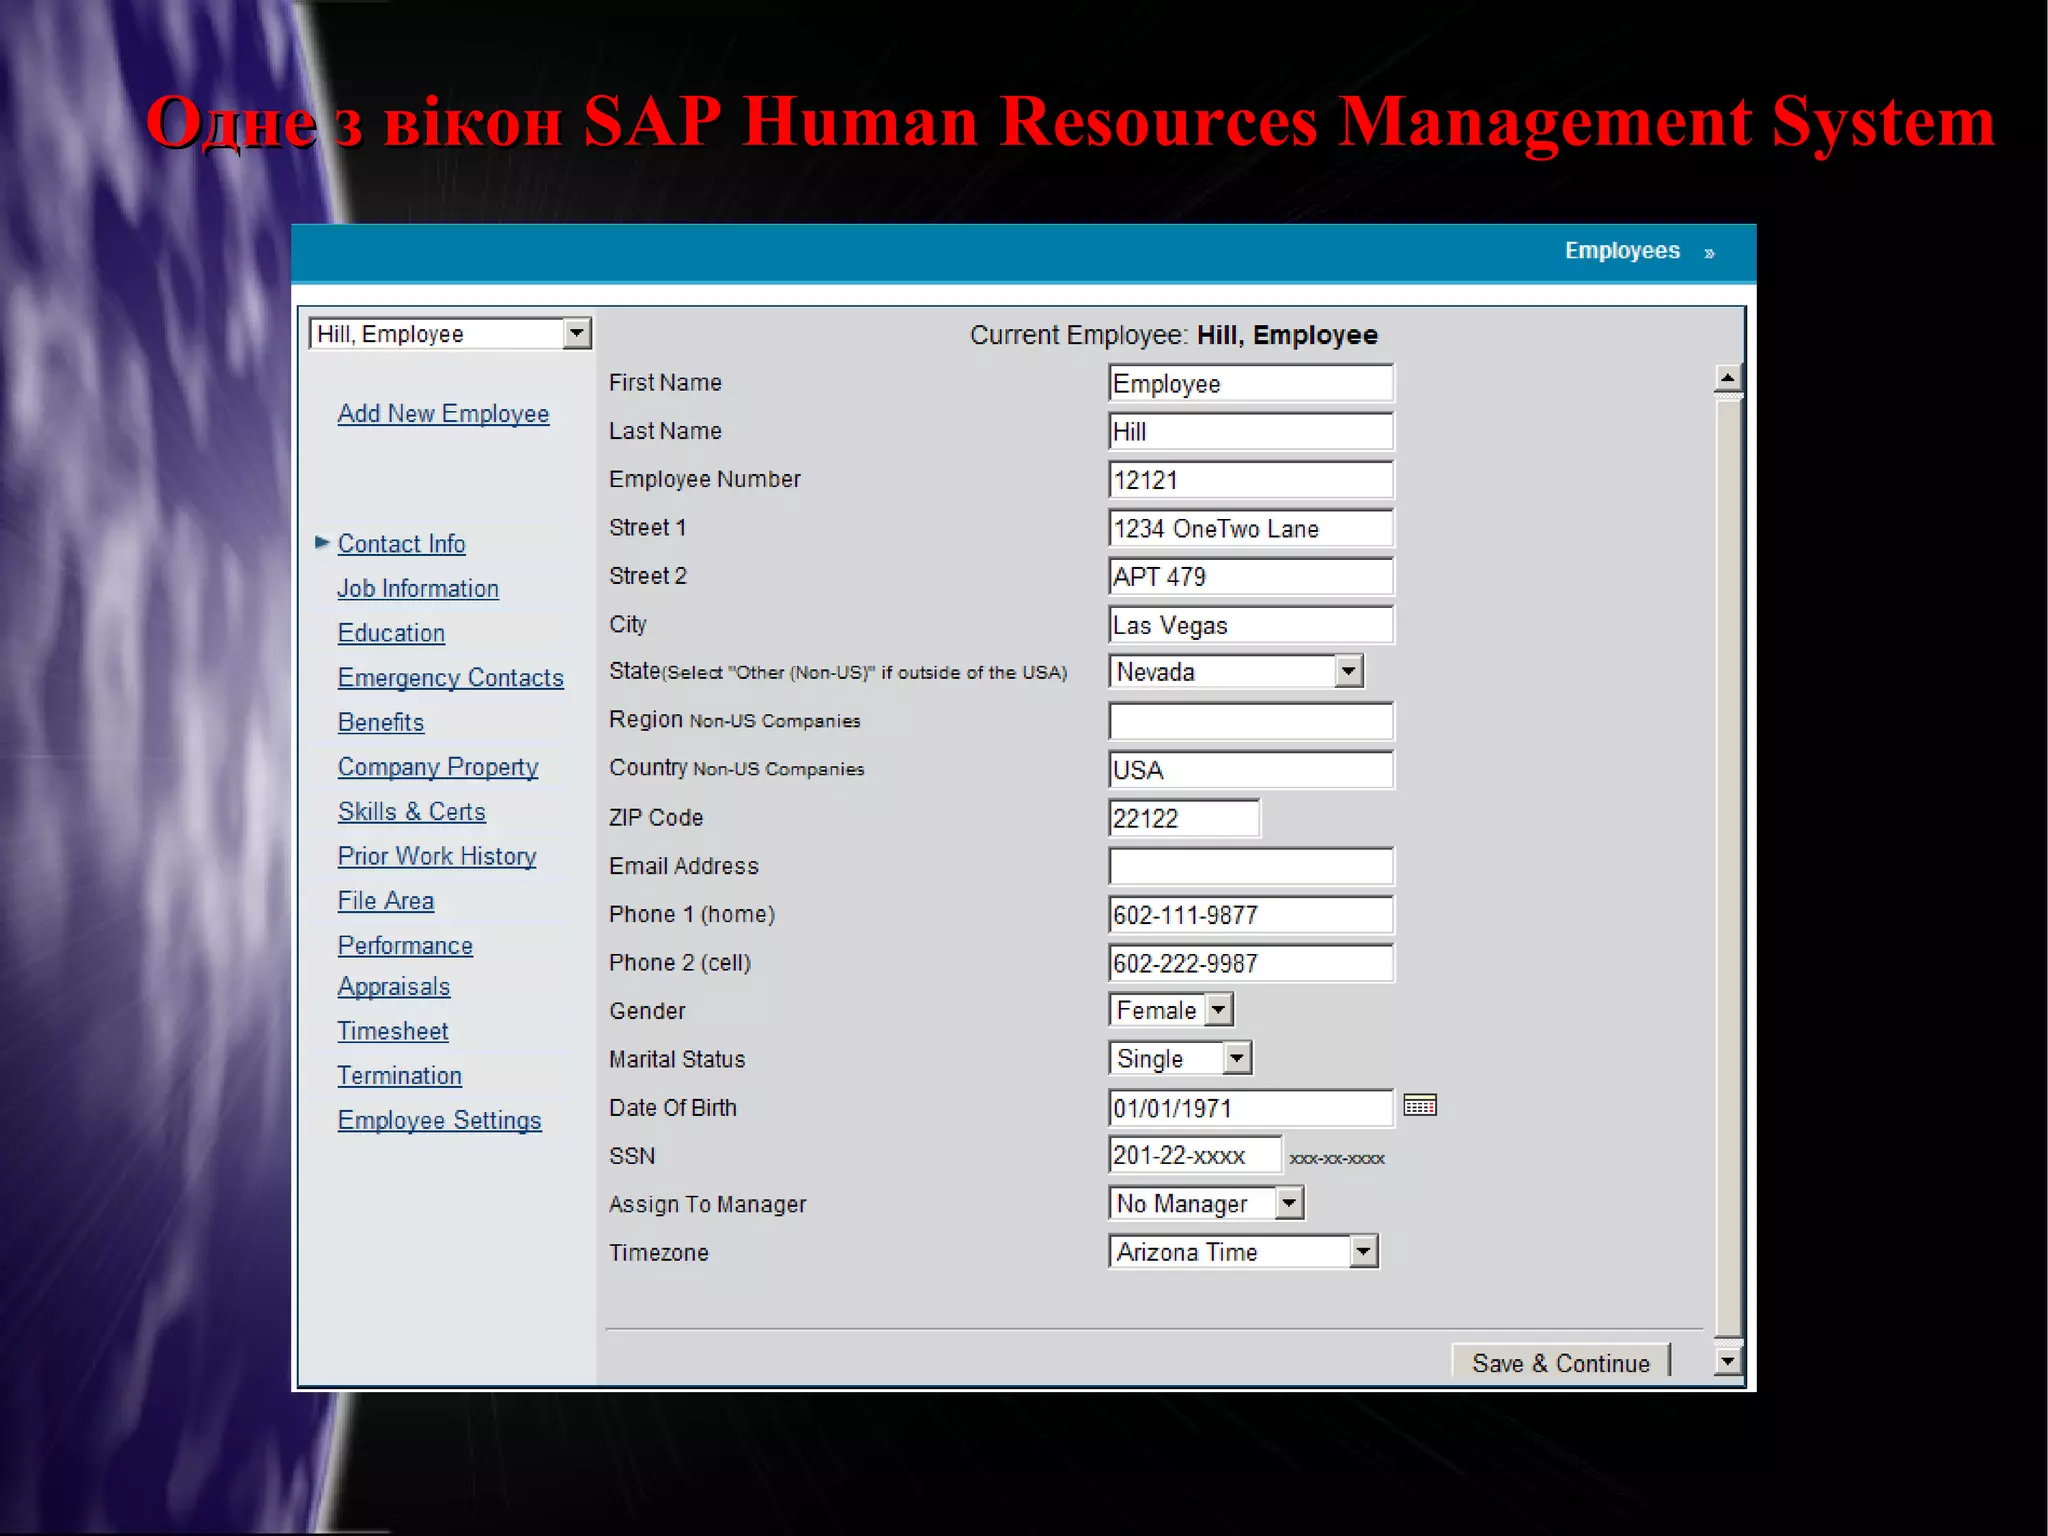Open the Education section
The height and width of the screenshot is (1536, 2048).
pyautogui.click(x=391, y=633)
